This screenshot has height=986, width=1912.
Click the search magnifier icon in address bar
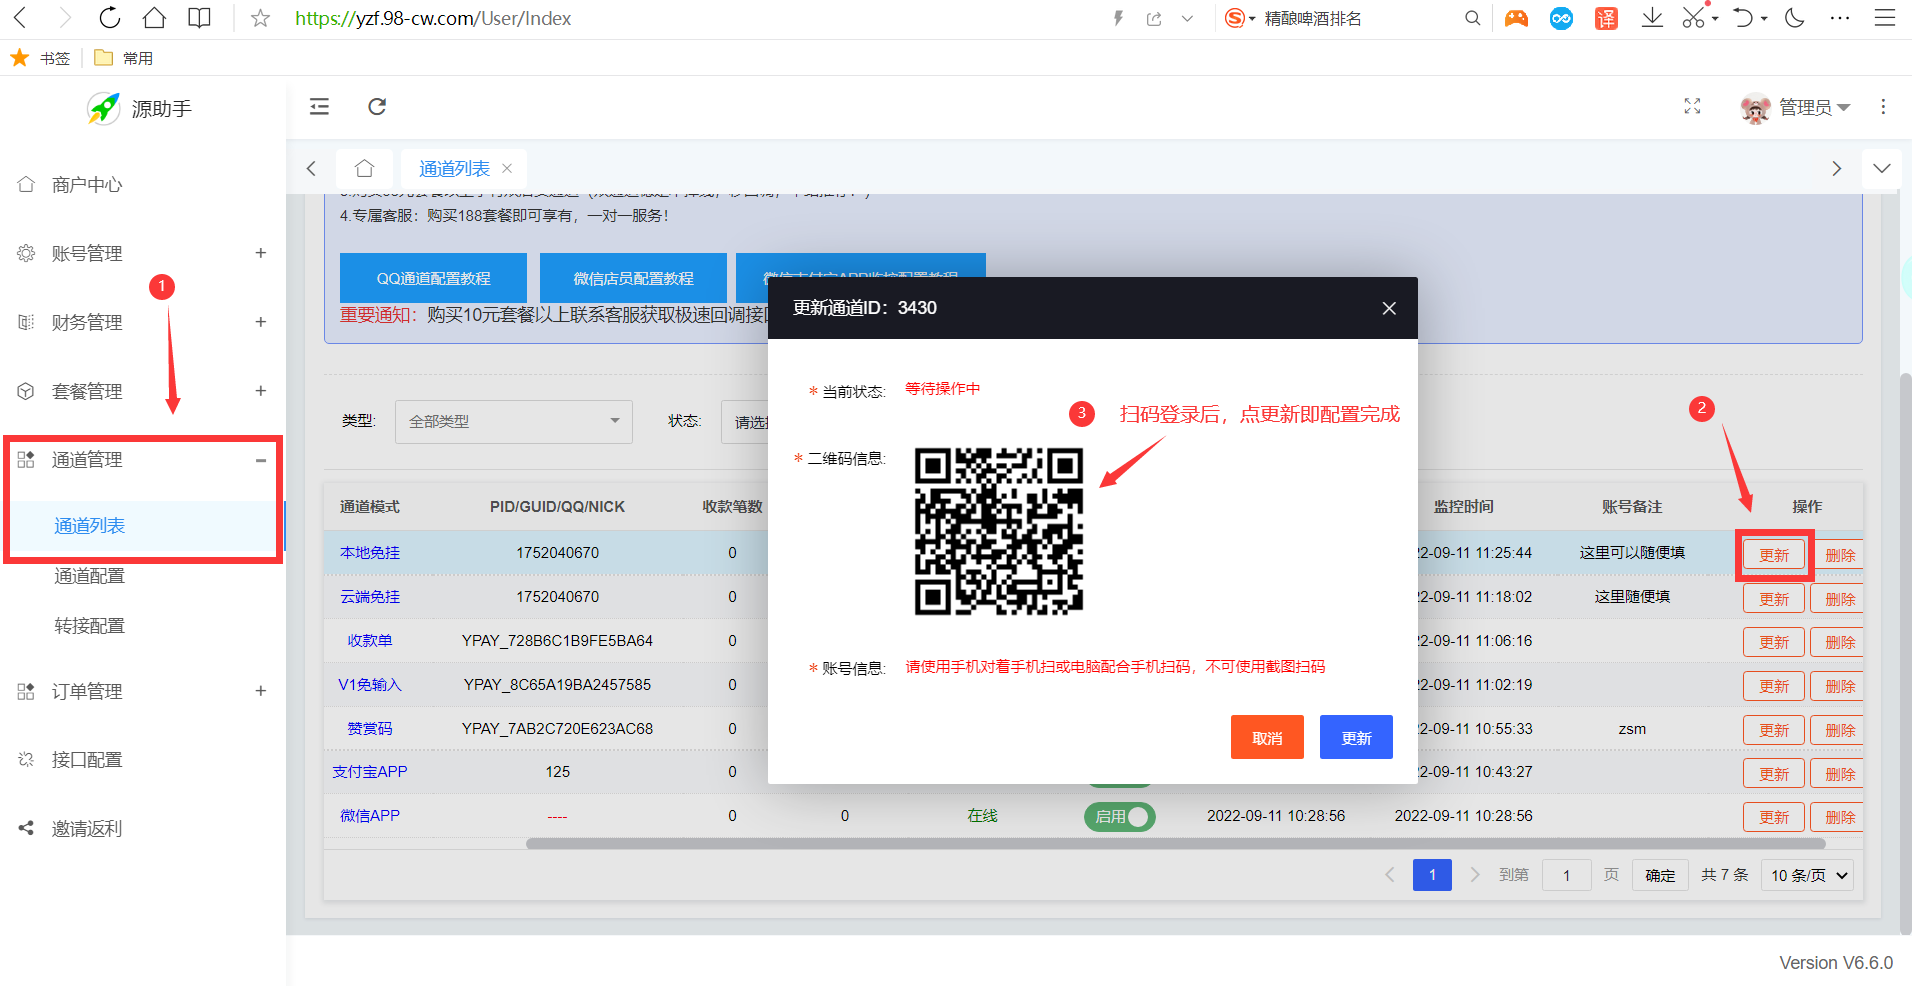click(x=1472, y=18)
